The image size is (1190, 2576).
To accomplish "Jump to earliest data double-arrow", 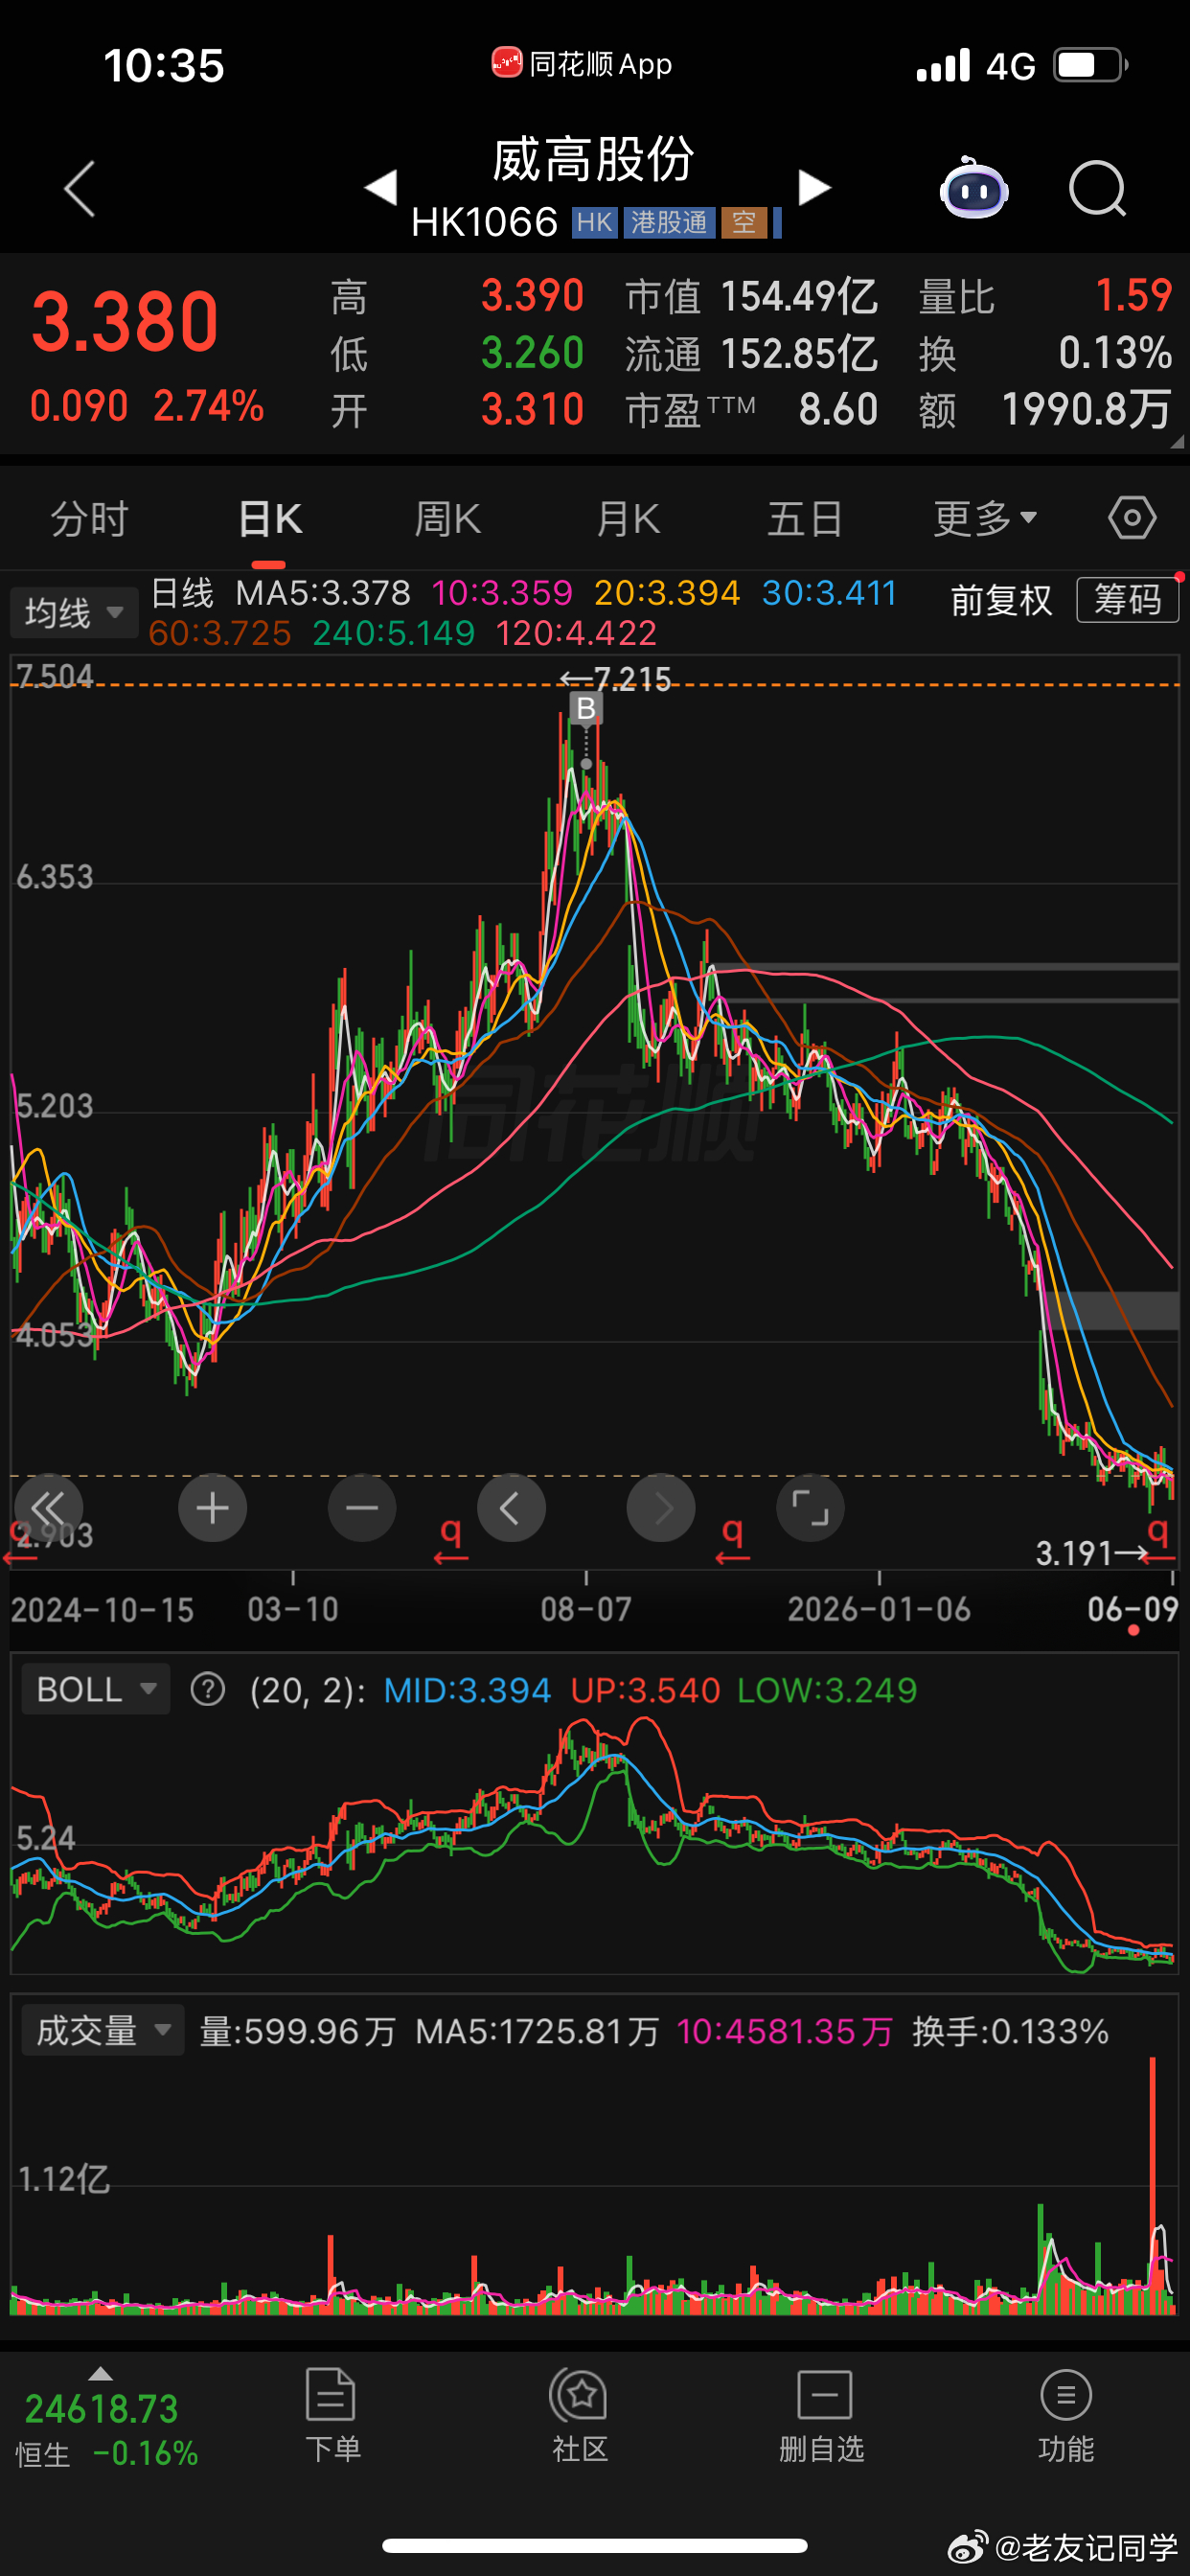I will point(48,1508).
